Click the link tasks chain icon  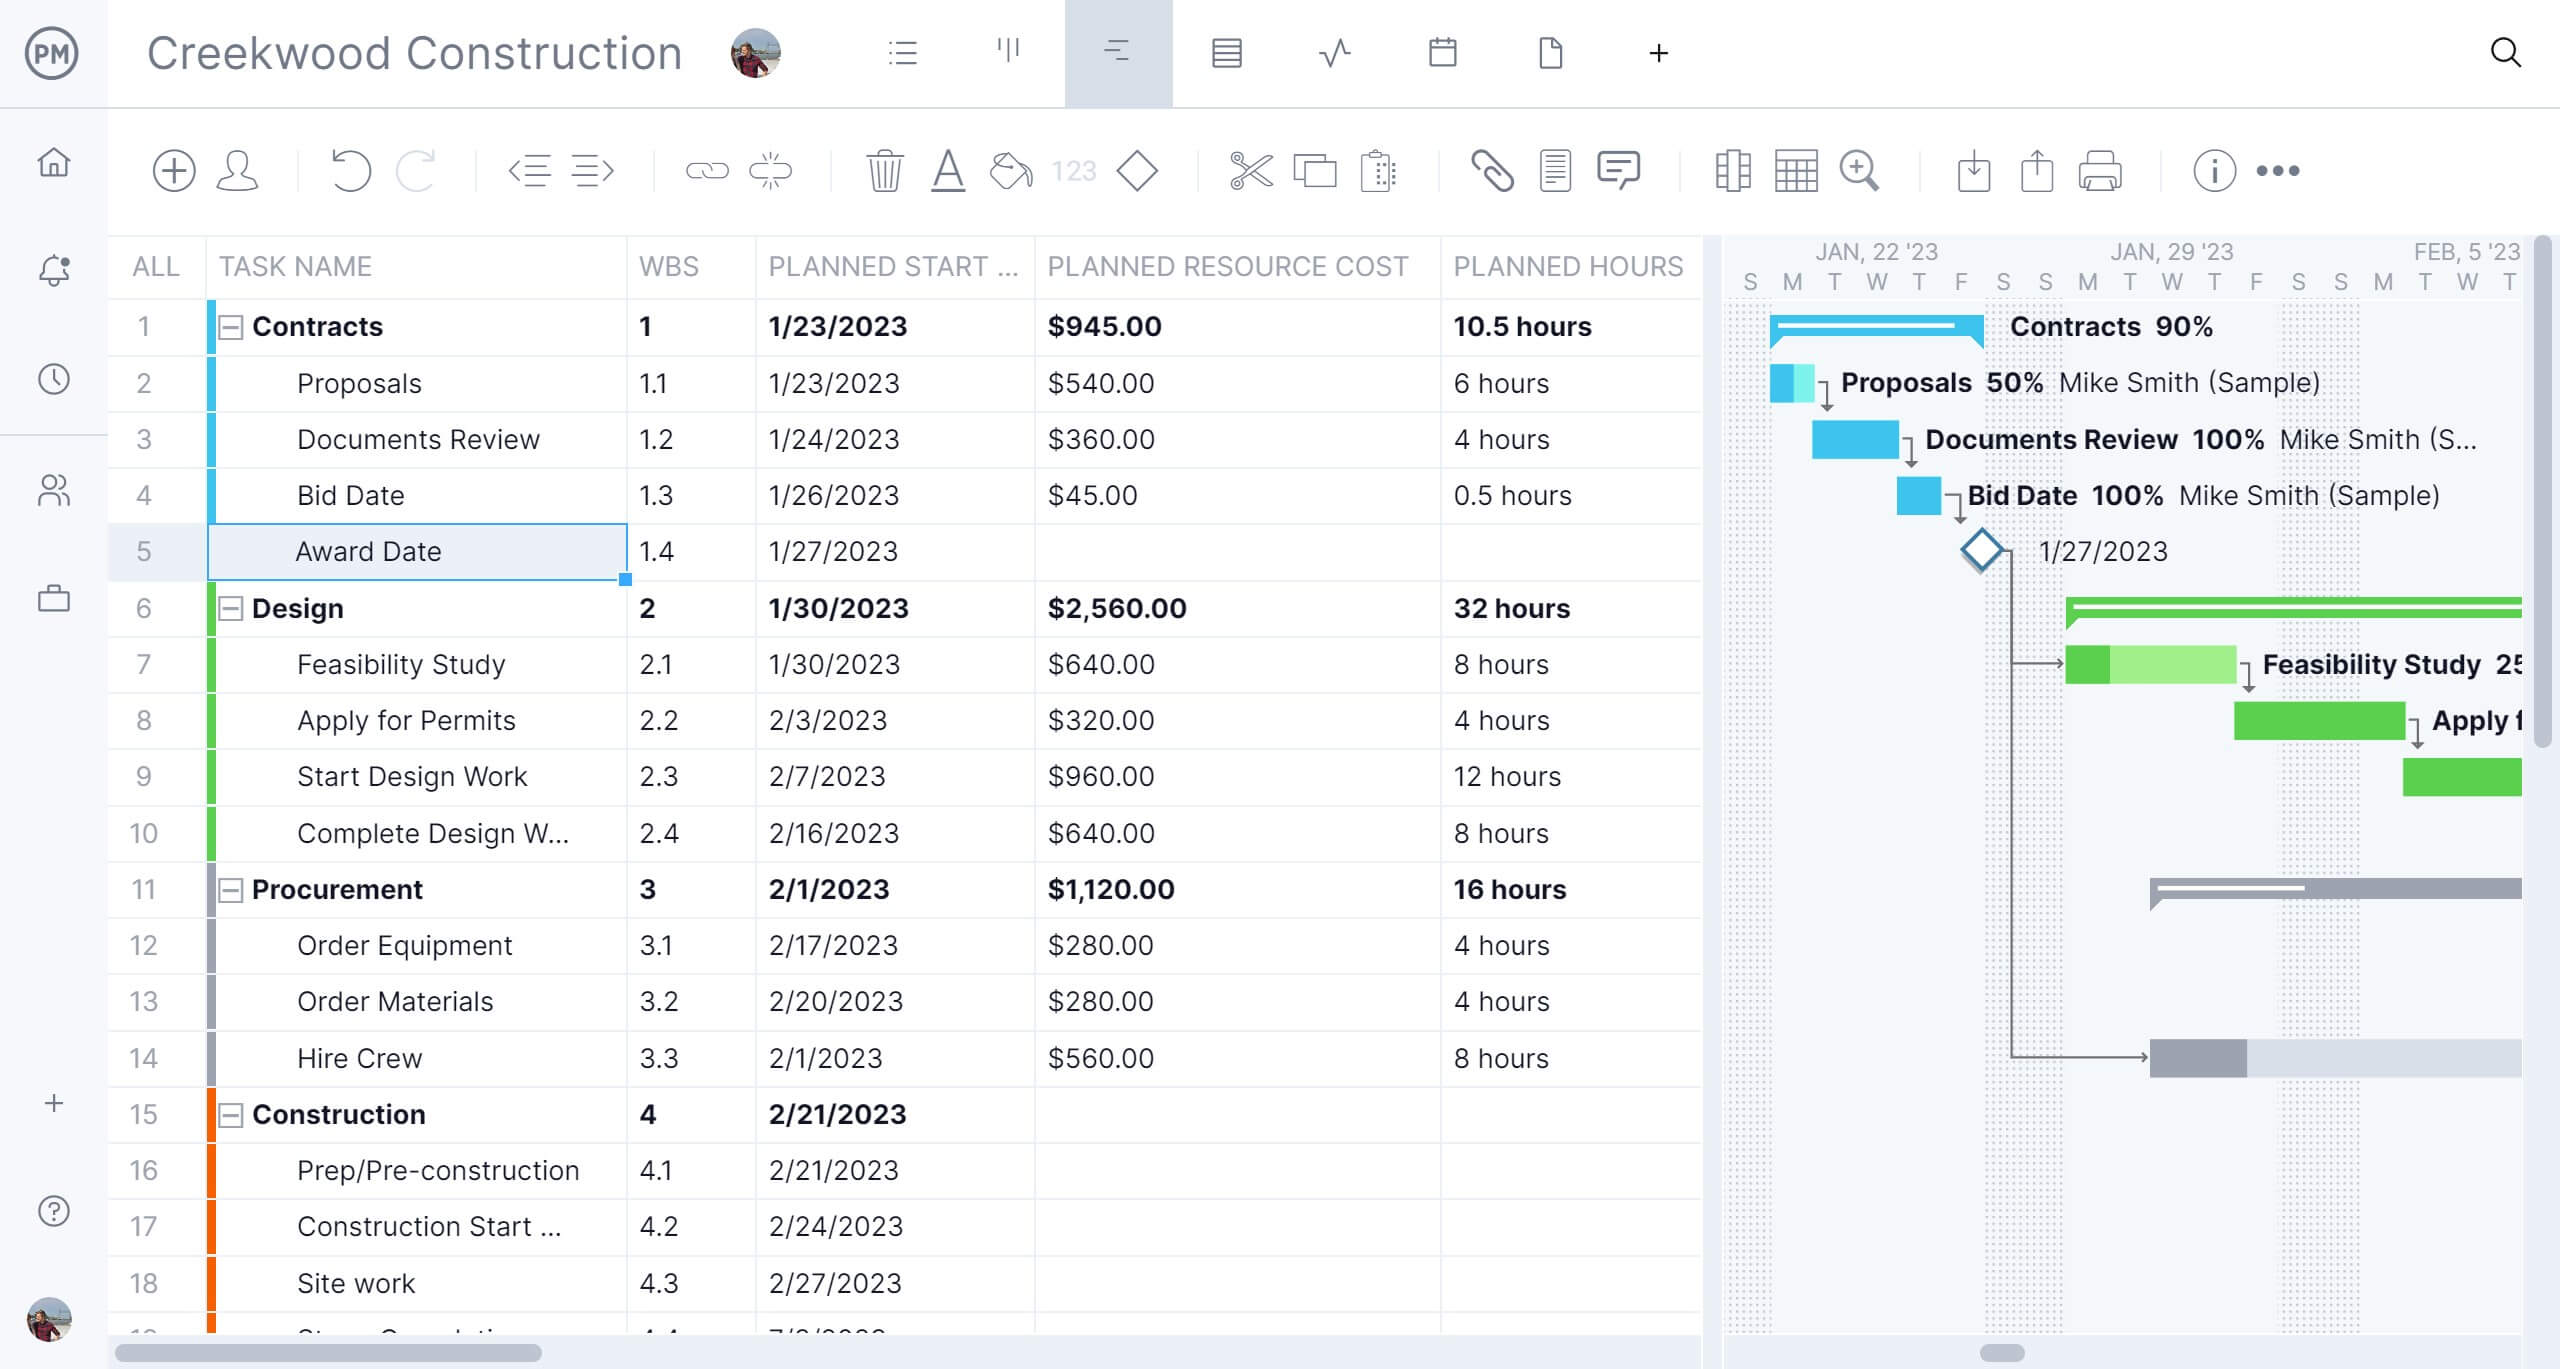click(x=707, y=171)
